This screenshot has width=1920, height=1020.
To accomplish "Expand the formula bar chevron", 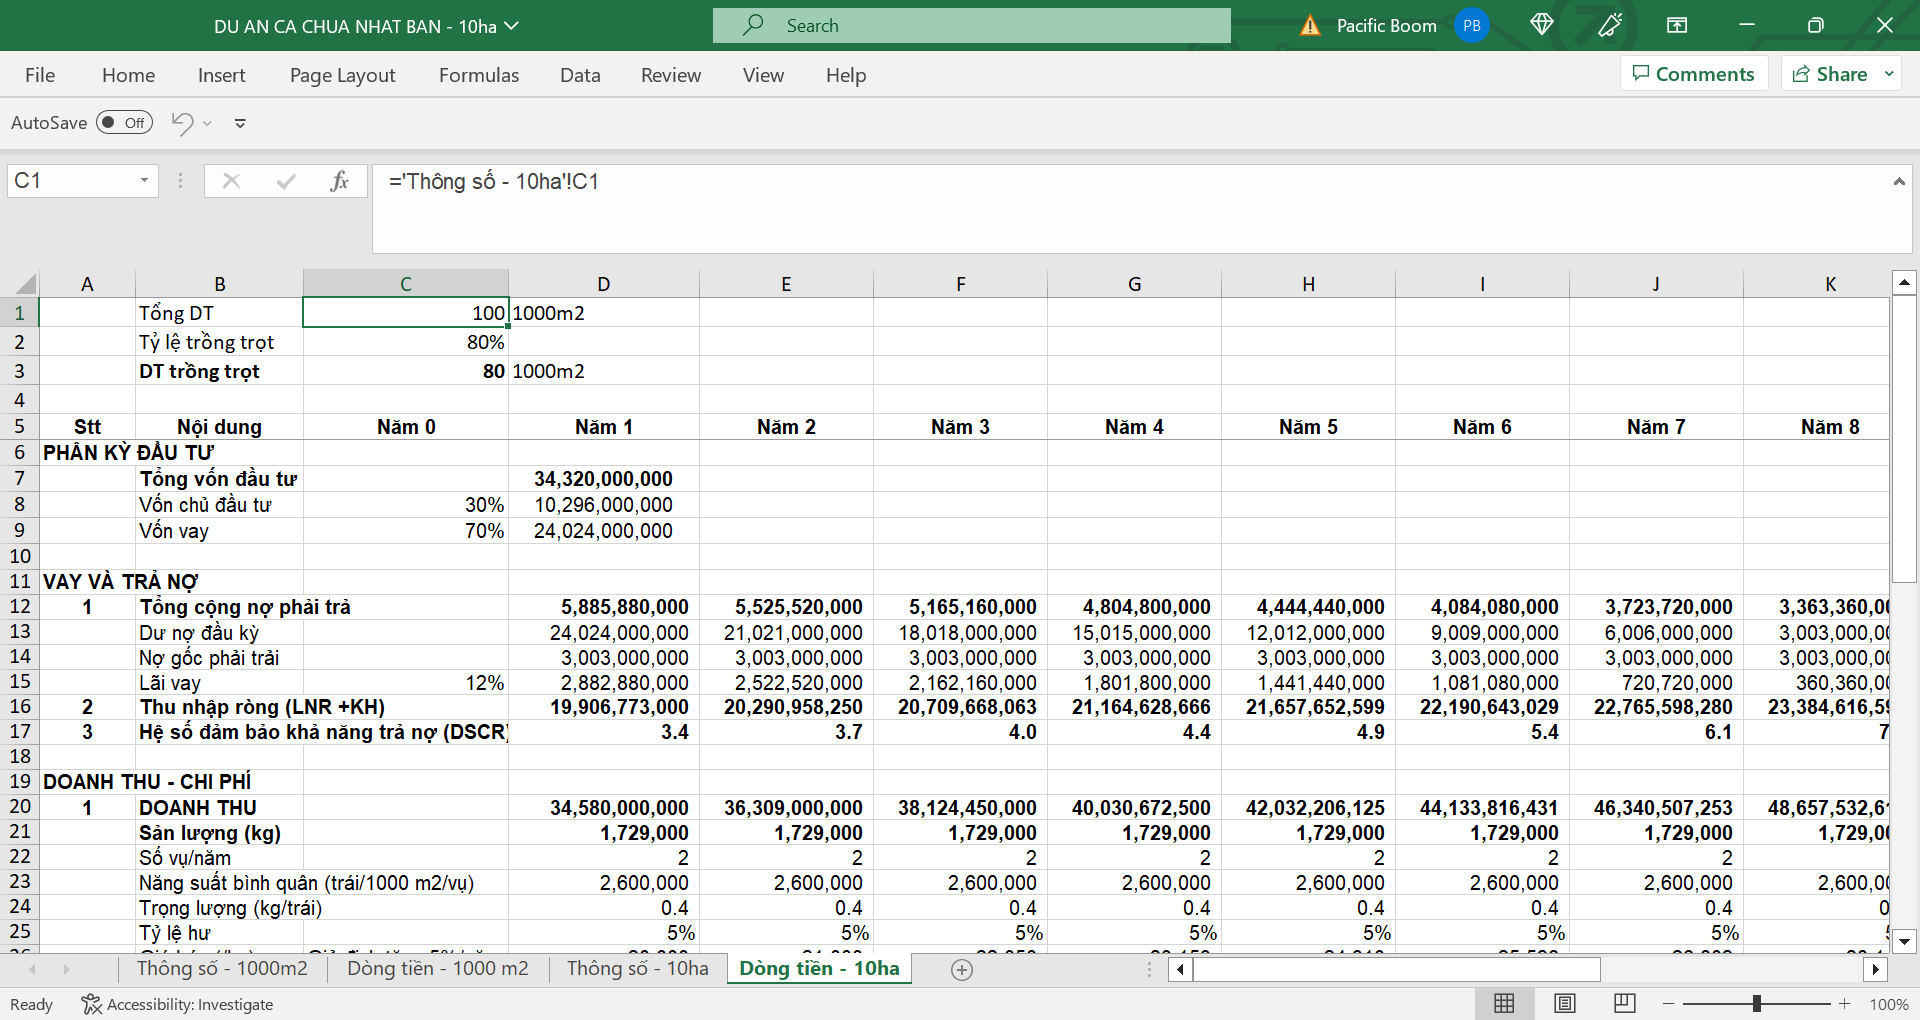I will pyautogui.click(x=1898, y=182).
